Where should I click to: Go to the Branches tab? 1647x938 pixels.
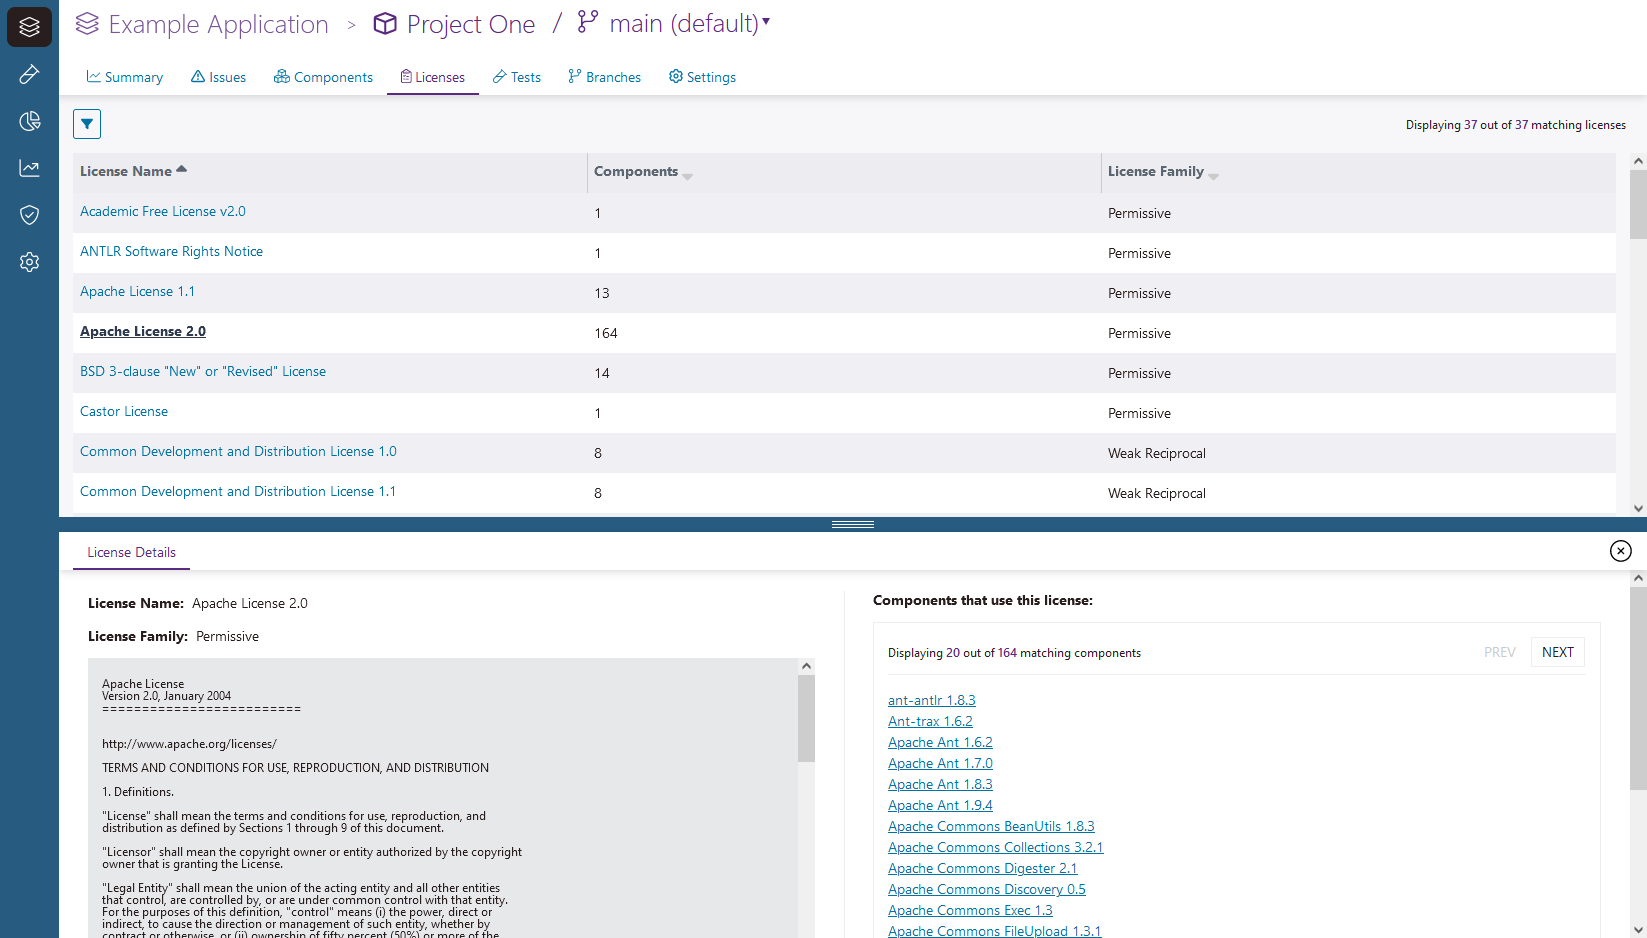pyautogui.click(x=604, y=77)
